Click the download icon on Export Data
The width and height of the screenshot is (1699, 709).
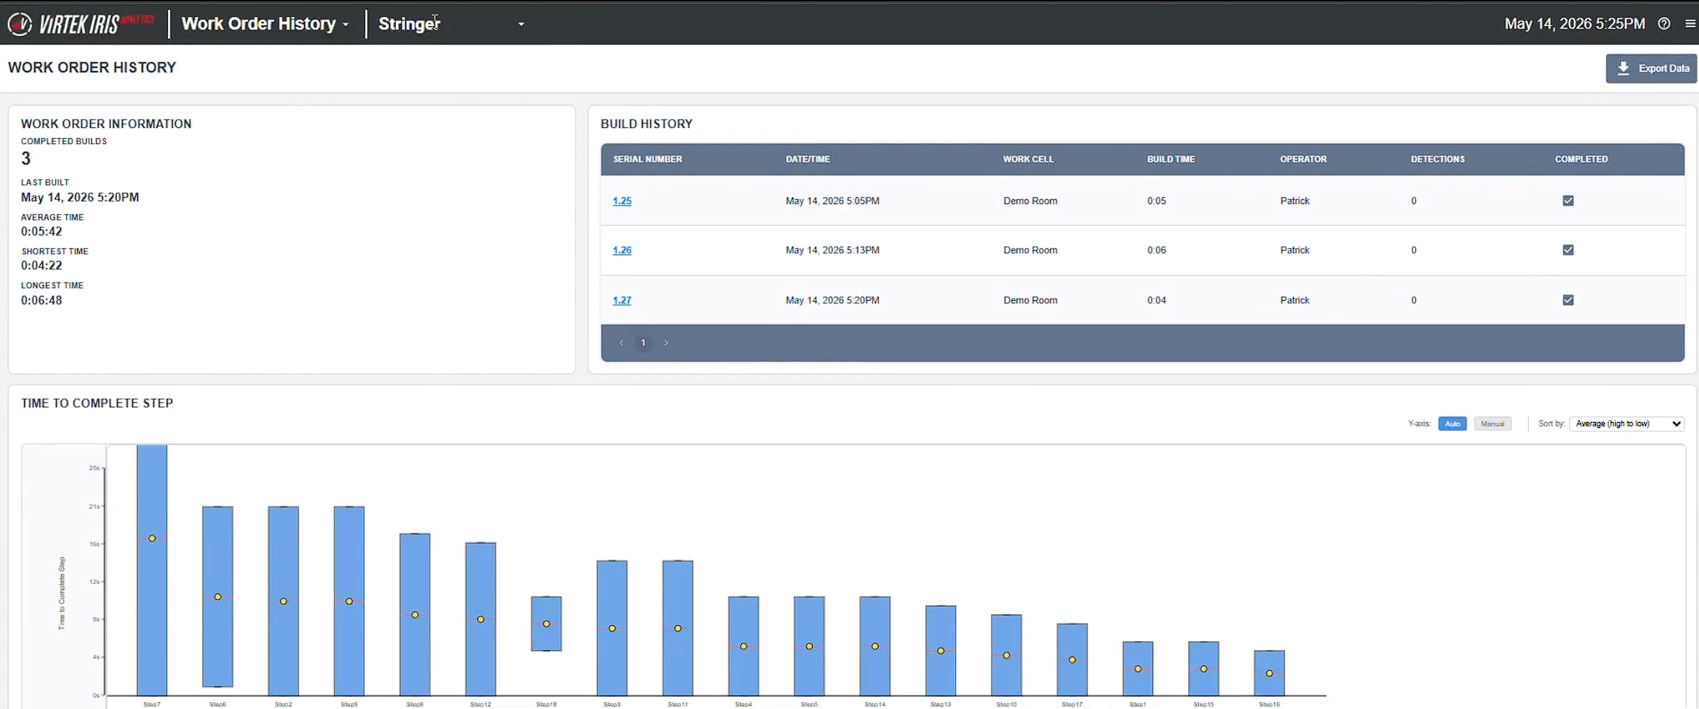point(1624,68)
